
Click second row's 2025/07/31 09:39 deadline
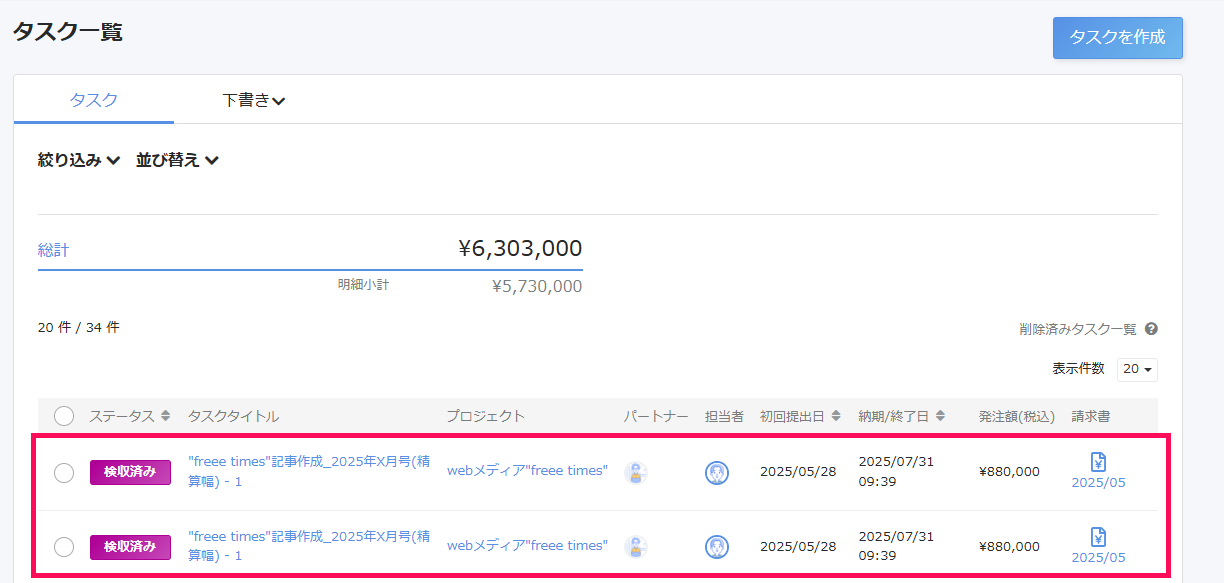(x=896, y=546)
